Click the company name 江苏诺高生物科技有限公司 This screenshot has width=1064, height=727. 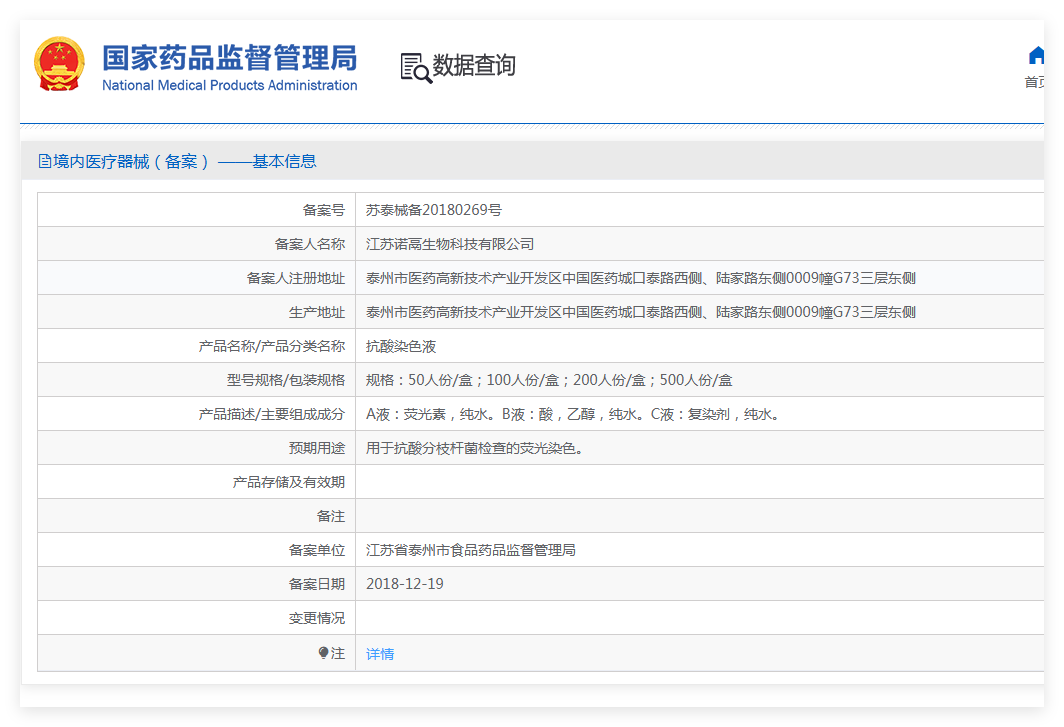[x=450, y=244]
